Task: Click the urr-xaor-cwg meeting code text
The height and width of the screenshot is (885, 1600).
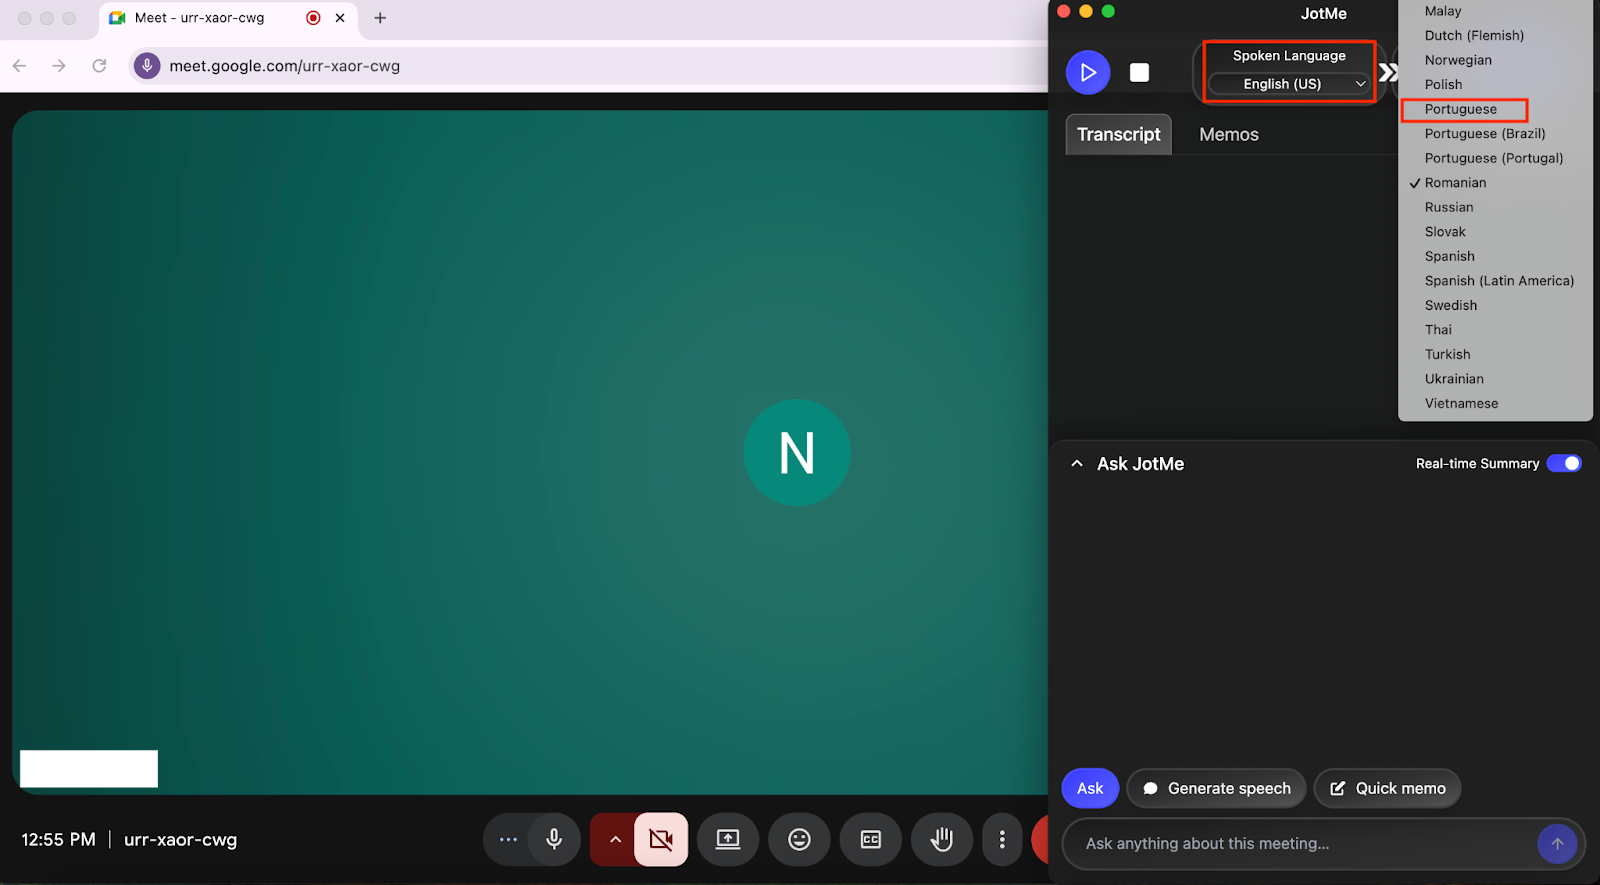Action: coord(180,840)
